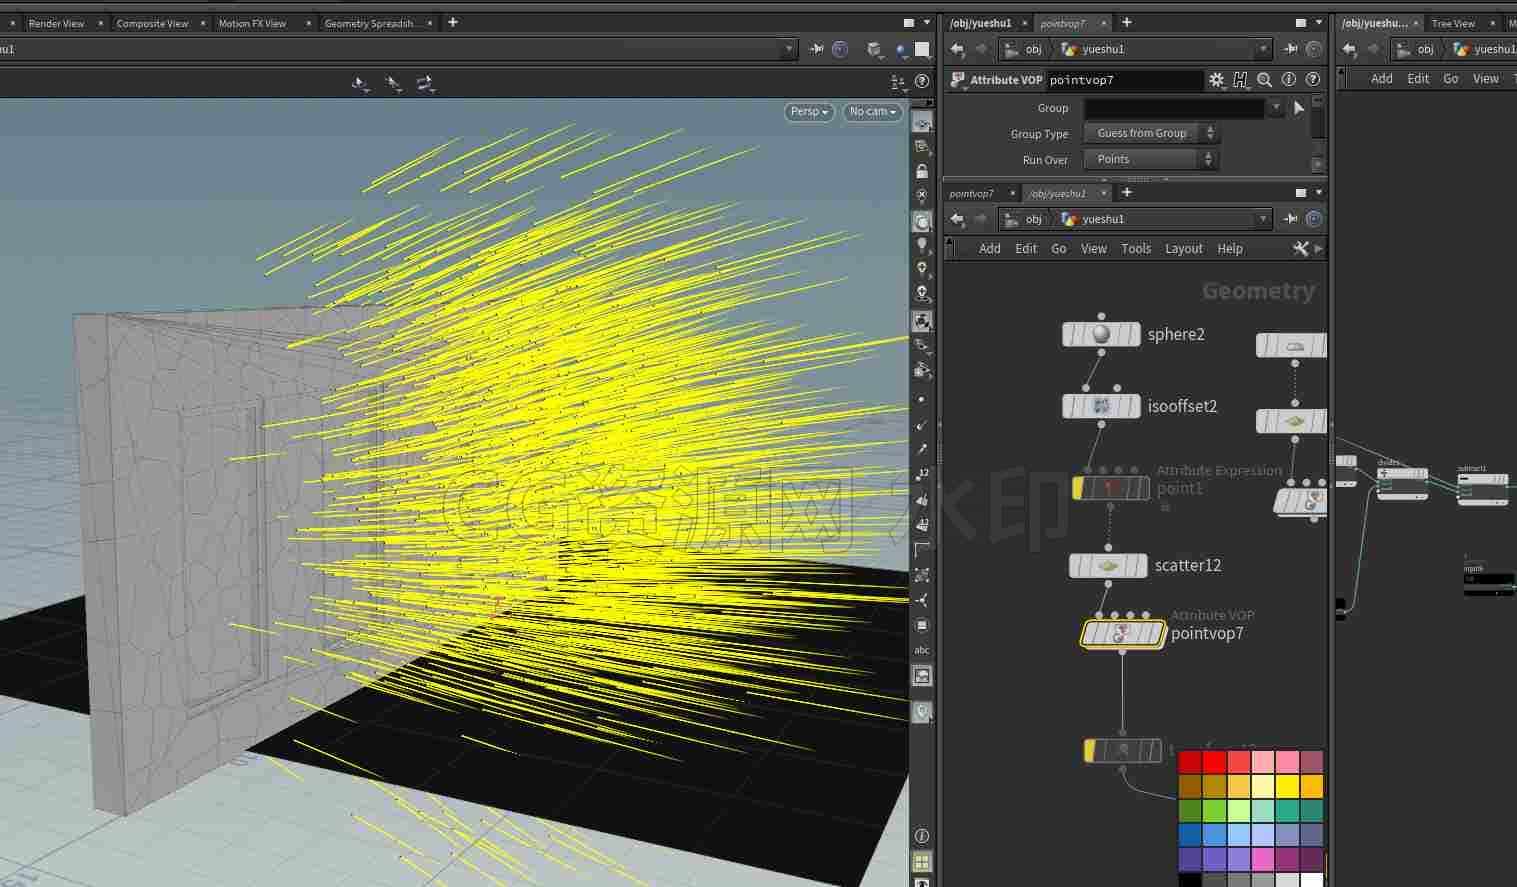Open the Run Over dropdown
Image resolution: width=1517 pixels, height=887 pixels.
(1150, 159)
